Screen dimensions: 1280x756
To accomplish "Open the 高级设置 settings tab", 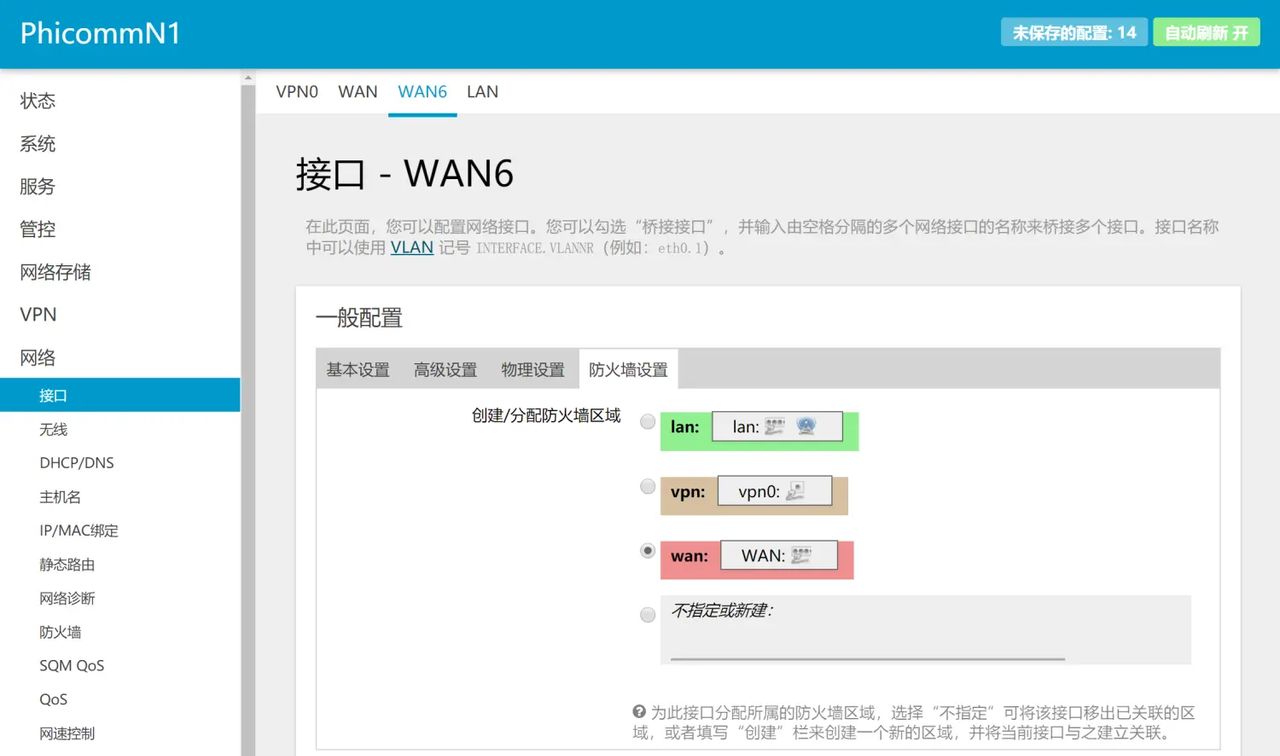I will coord(445,369).
